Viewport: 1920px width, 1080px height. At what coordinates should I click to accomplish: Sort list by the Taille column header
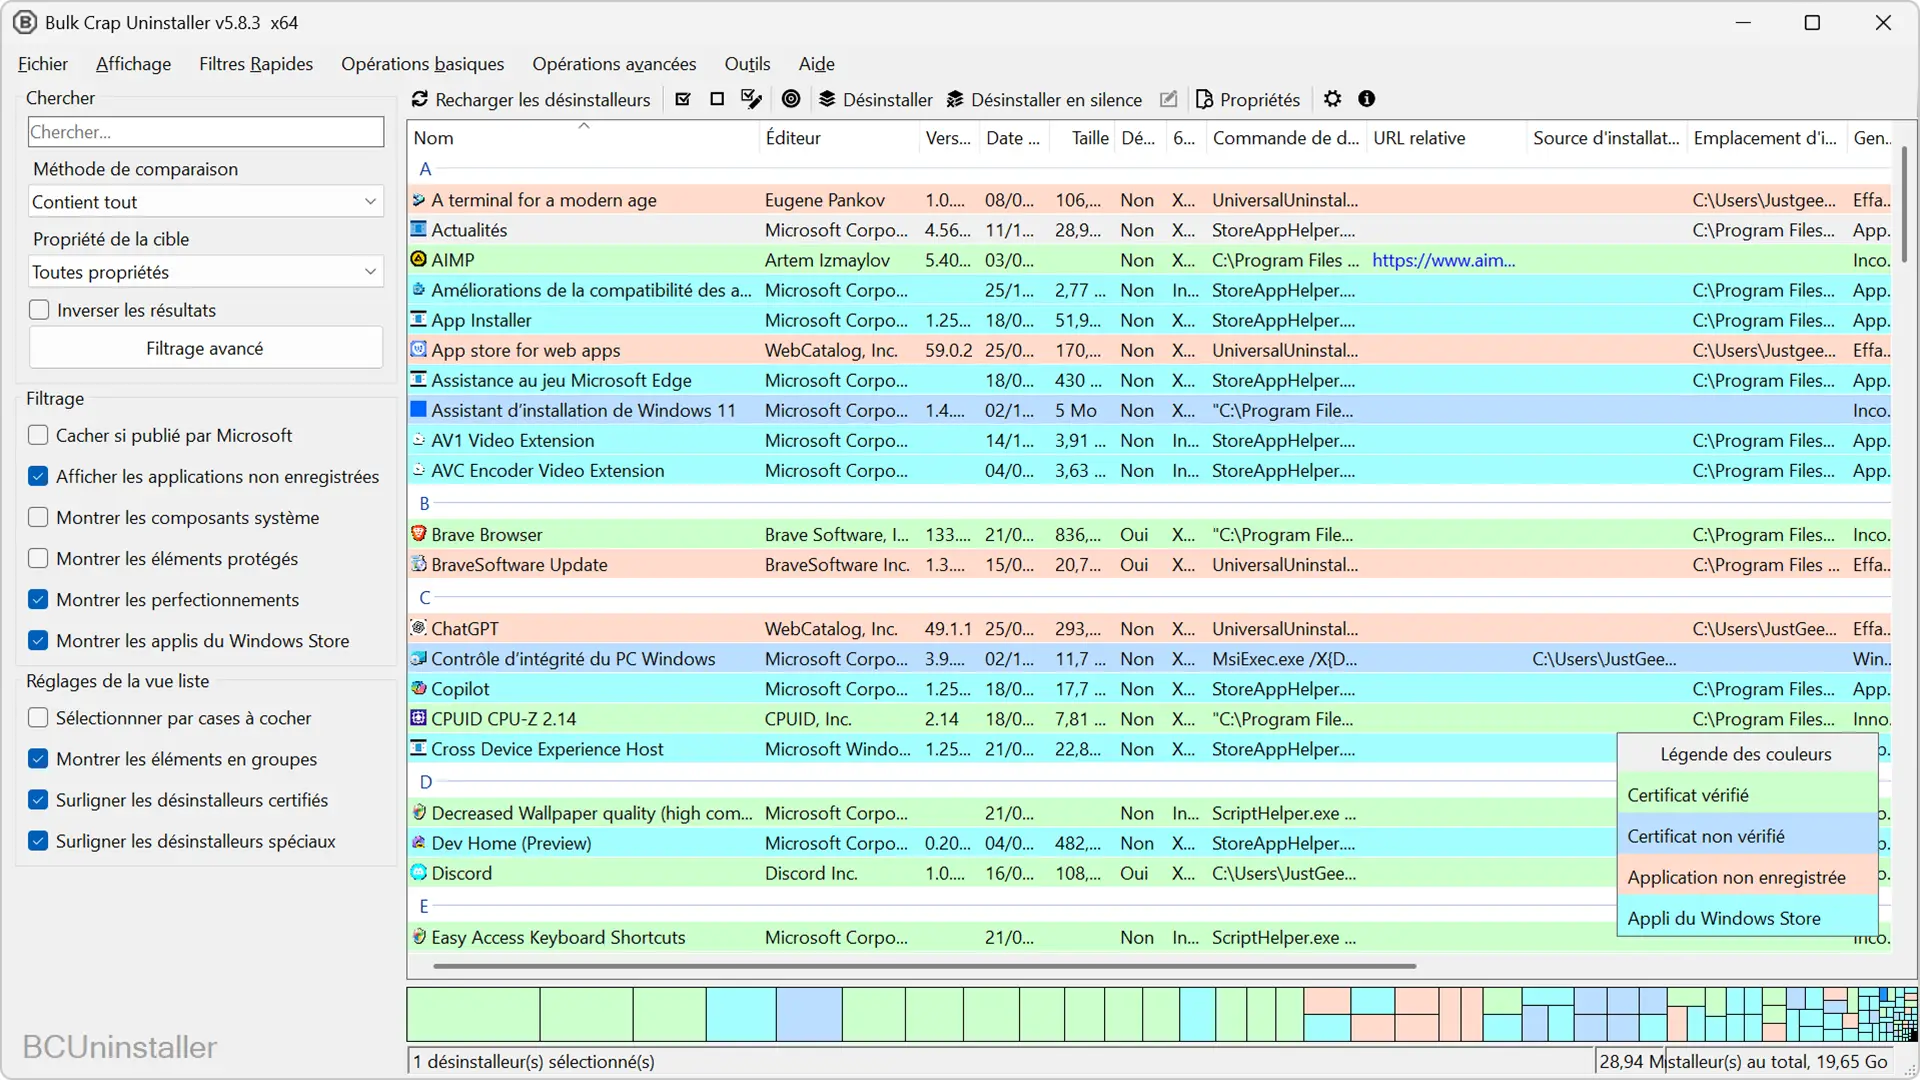pyautogui.click(x=1081, y=138)
